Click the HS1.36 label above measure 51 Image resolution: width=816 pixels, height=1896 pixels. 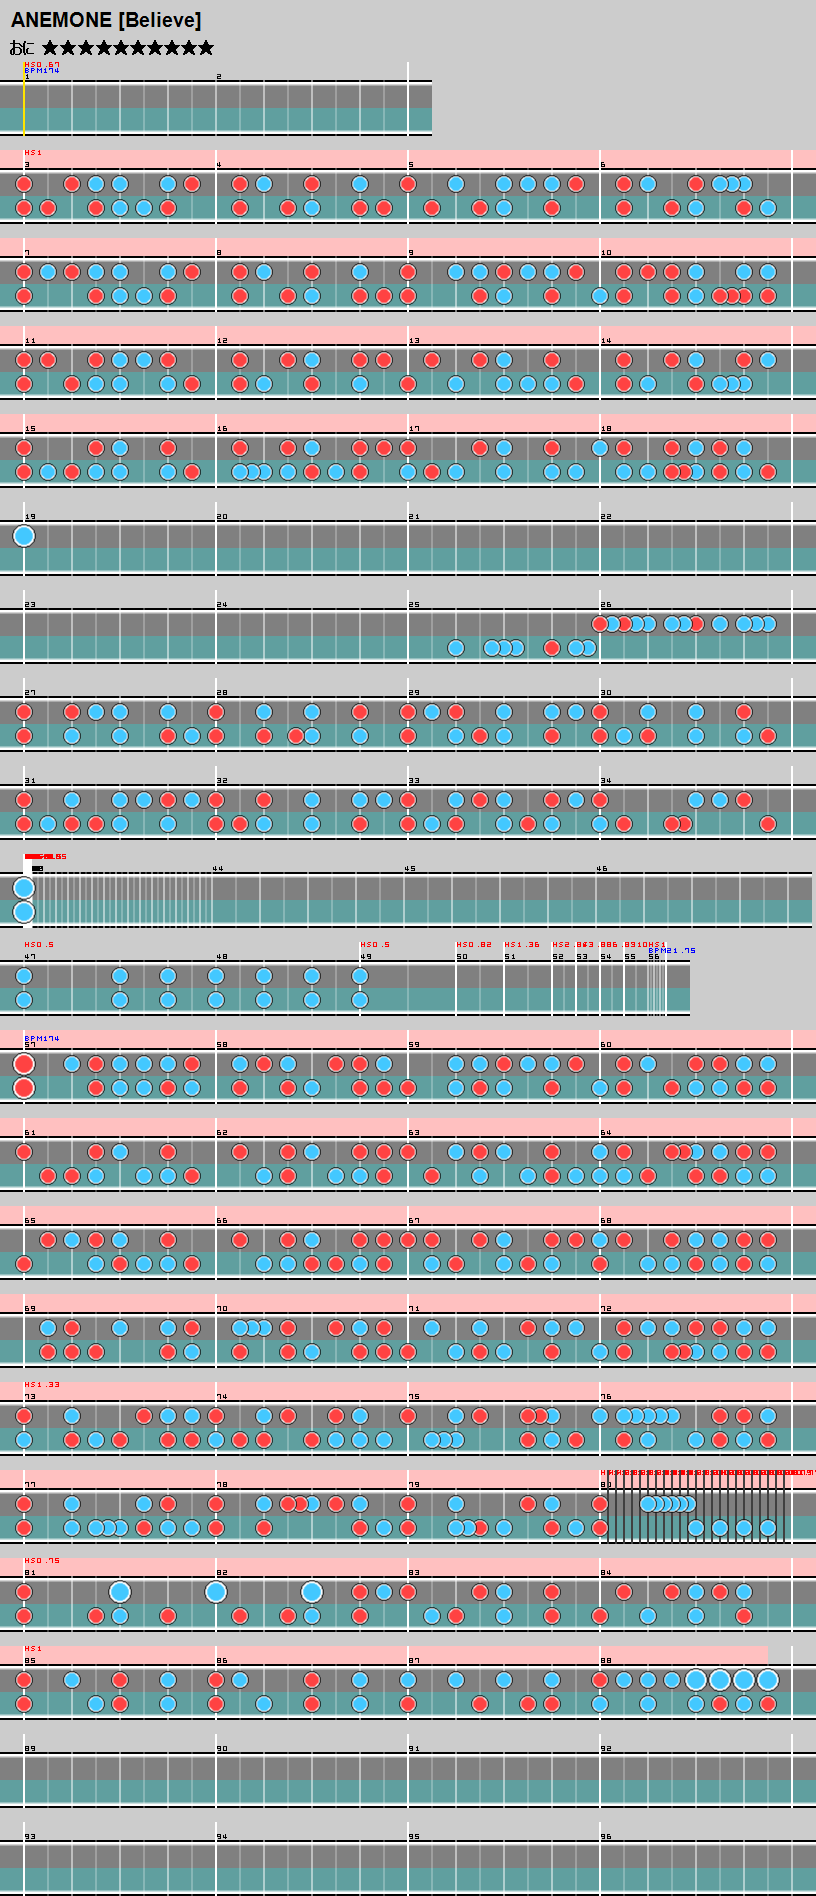(x=522, y=945)
